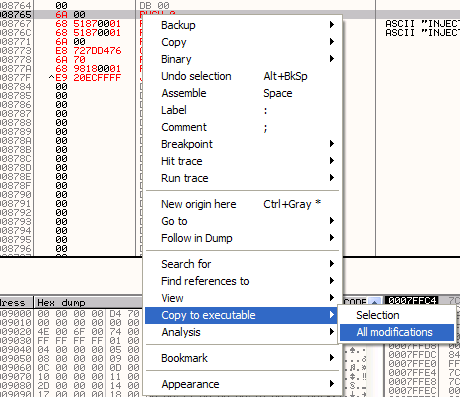Expand the Follow in Dump arrow

[x=332, y=238]
